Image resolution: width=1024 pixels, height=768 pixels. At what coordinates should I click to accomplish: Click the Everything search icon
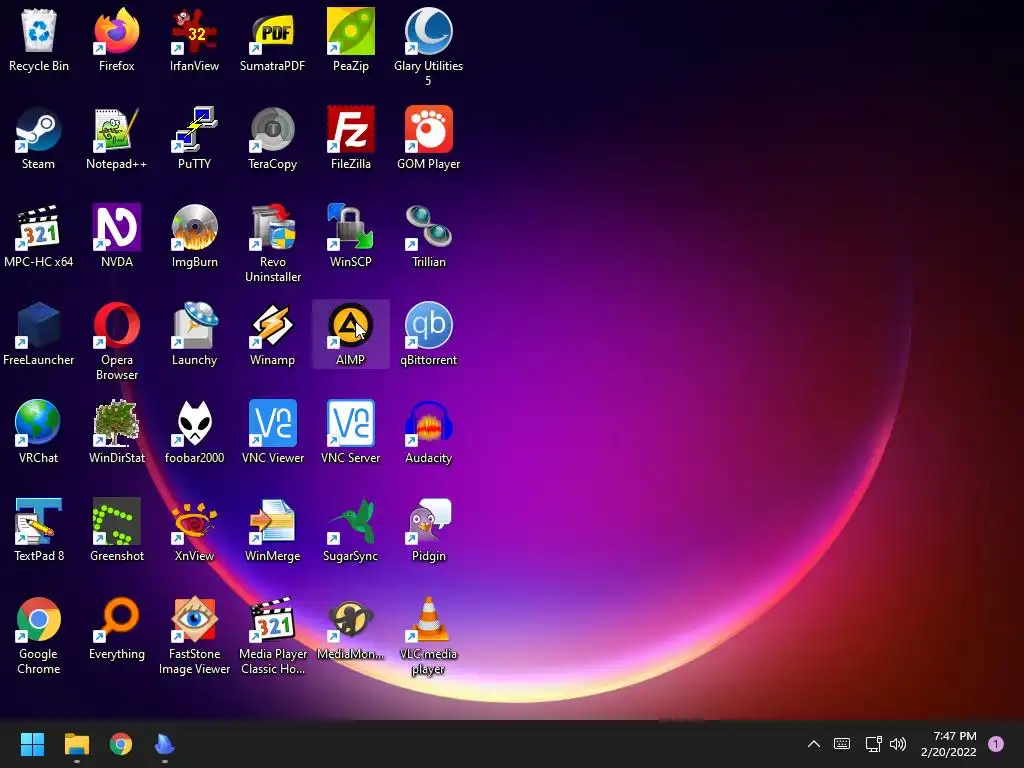(116, 619)
